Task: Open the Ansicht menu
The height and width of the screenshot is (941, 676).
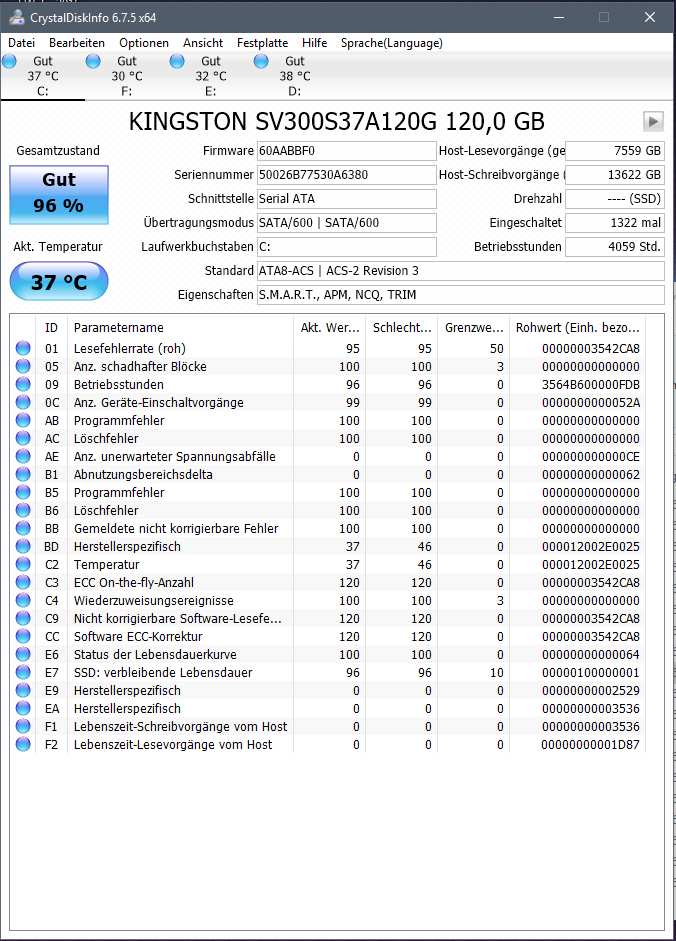Action: click(203, 43)
